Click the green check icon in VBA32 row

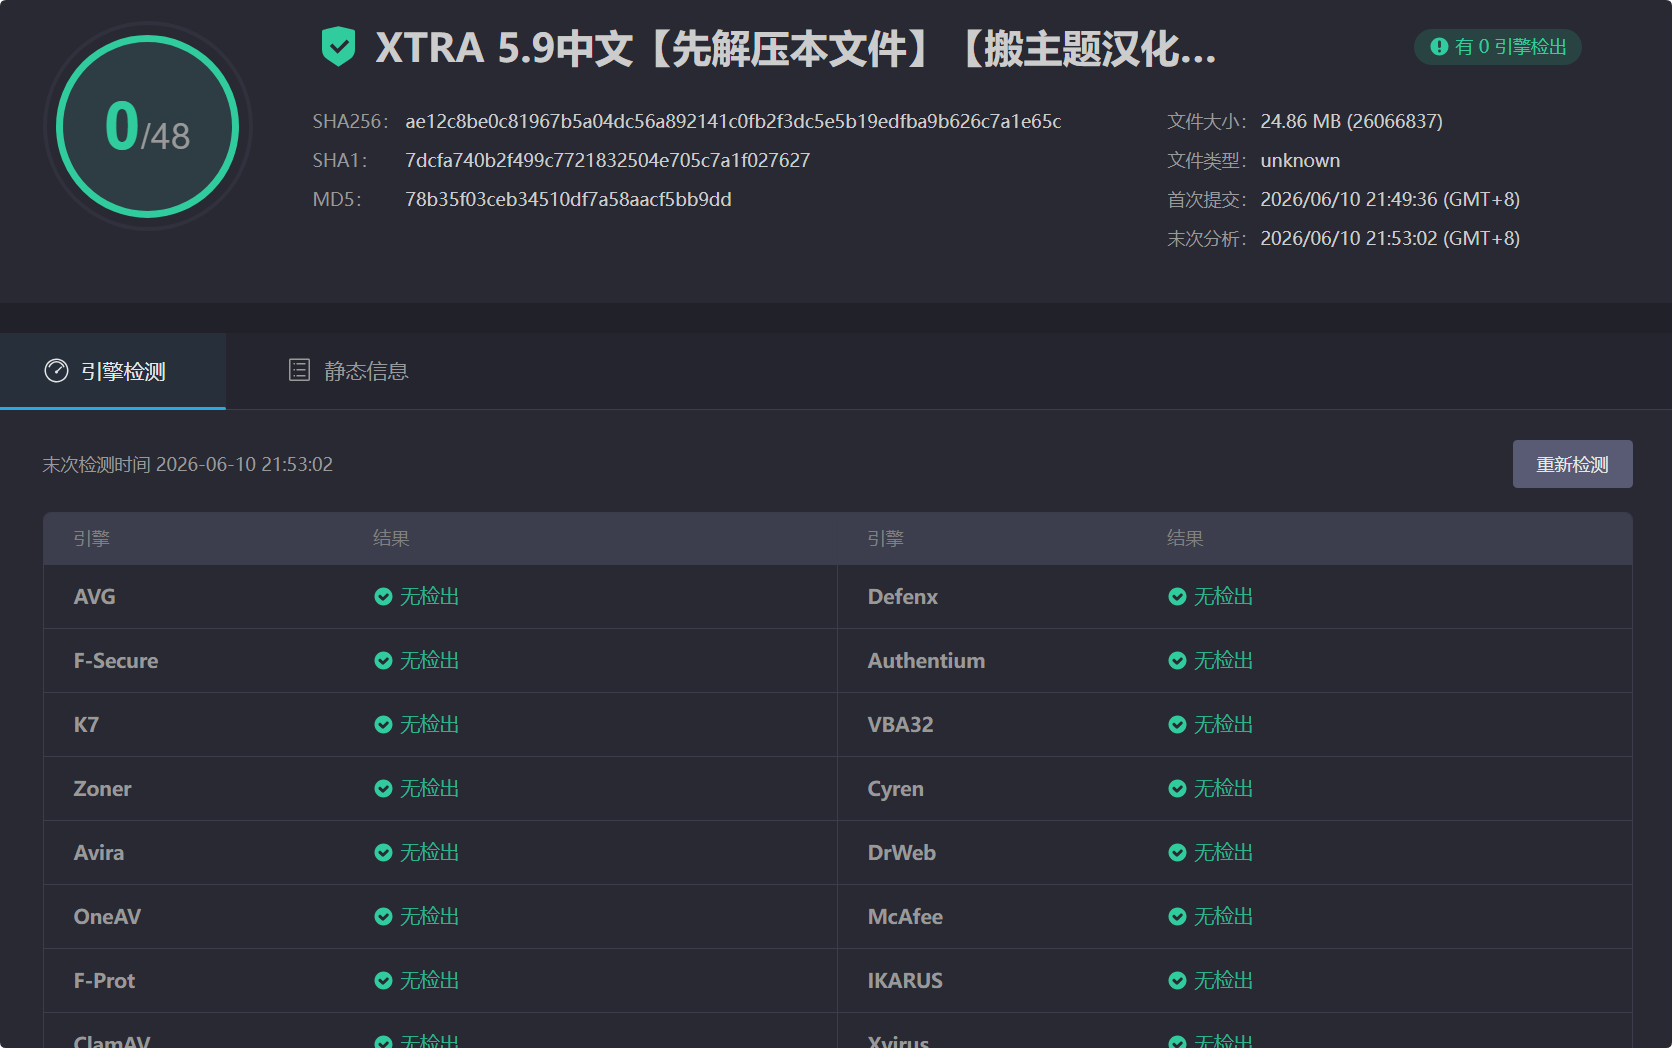click(1177, 725)
